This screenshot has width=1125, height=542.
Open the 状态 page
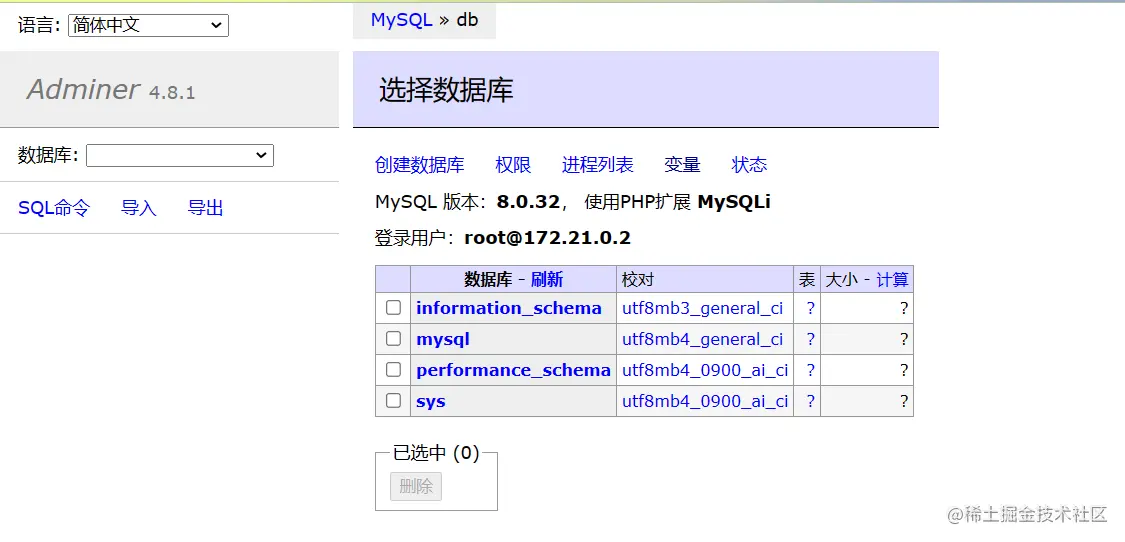[749, 165]
